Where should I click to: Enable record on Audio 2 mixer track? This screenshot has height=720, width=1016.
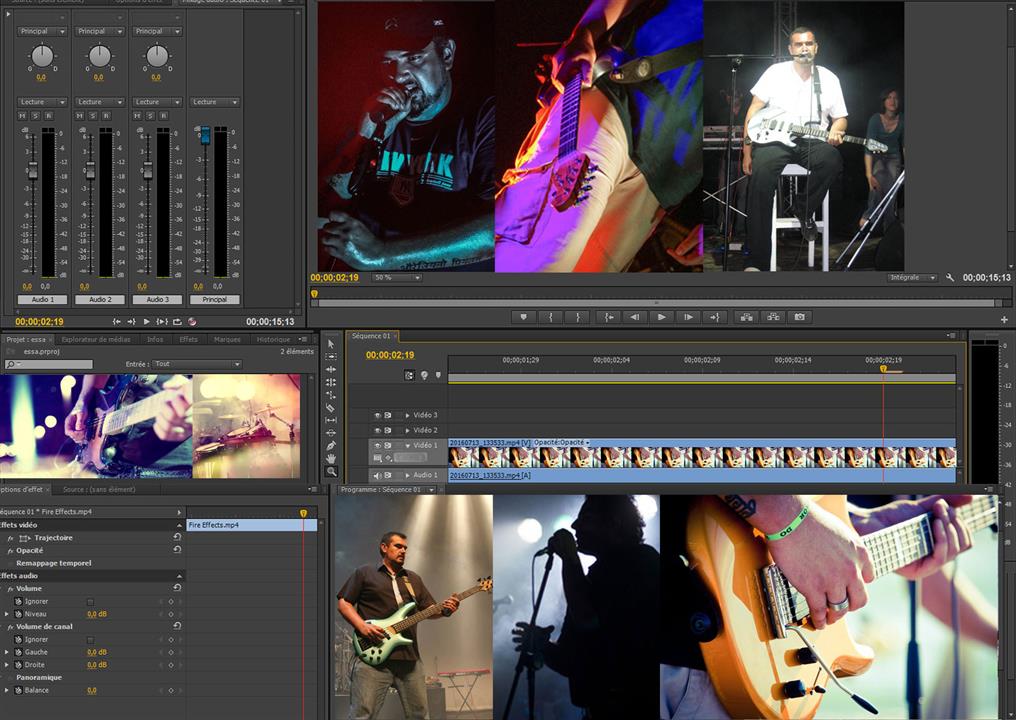(106, 115)
